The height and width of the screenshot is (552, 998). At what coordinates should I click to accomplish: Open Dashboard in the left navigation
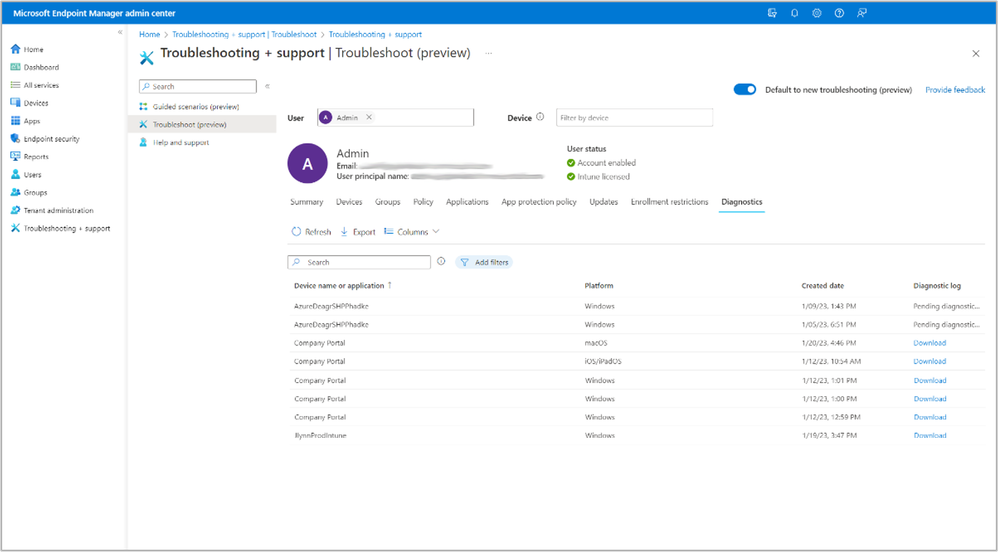click(35, 67)
